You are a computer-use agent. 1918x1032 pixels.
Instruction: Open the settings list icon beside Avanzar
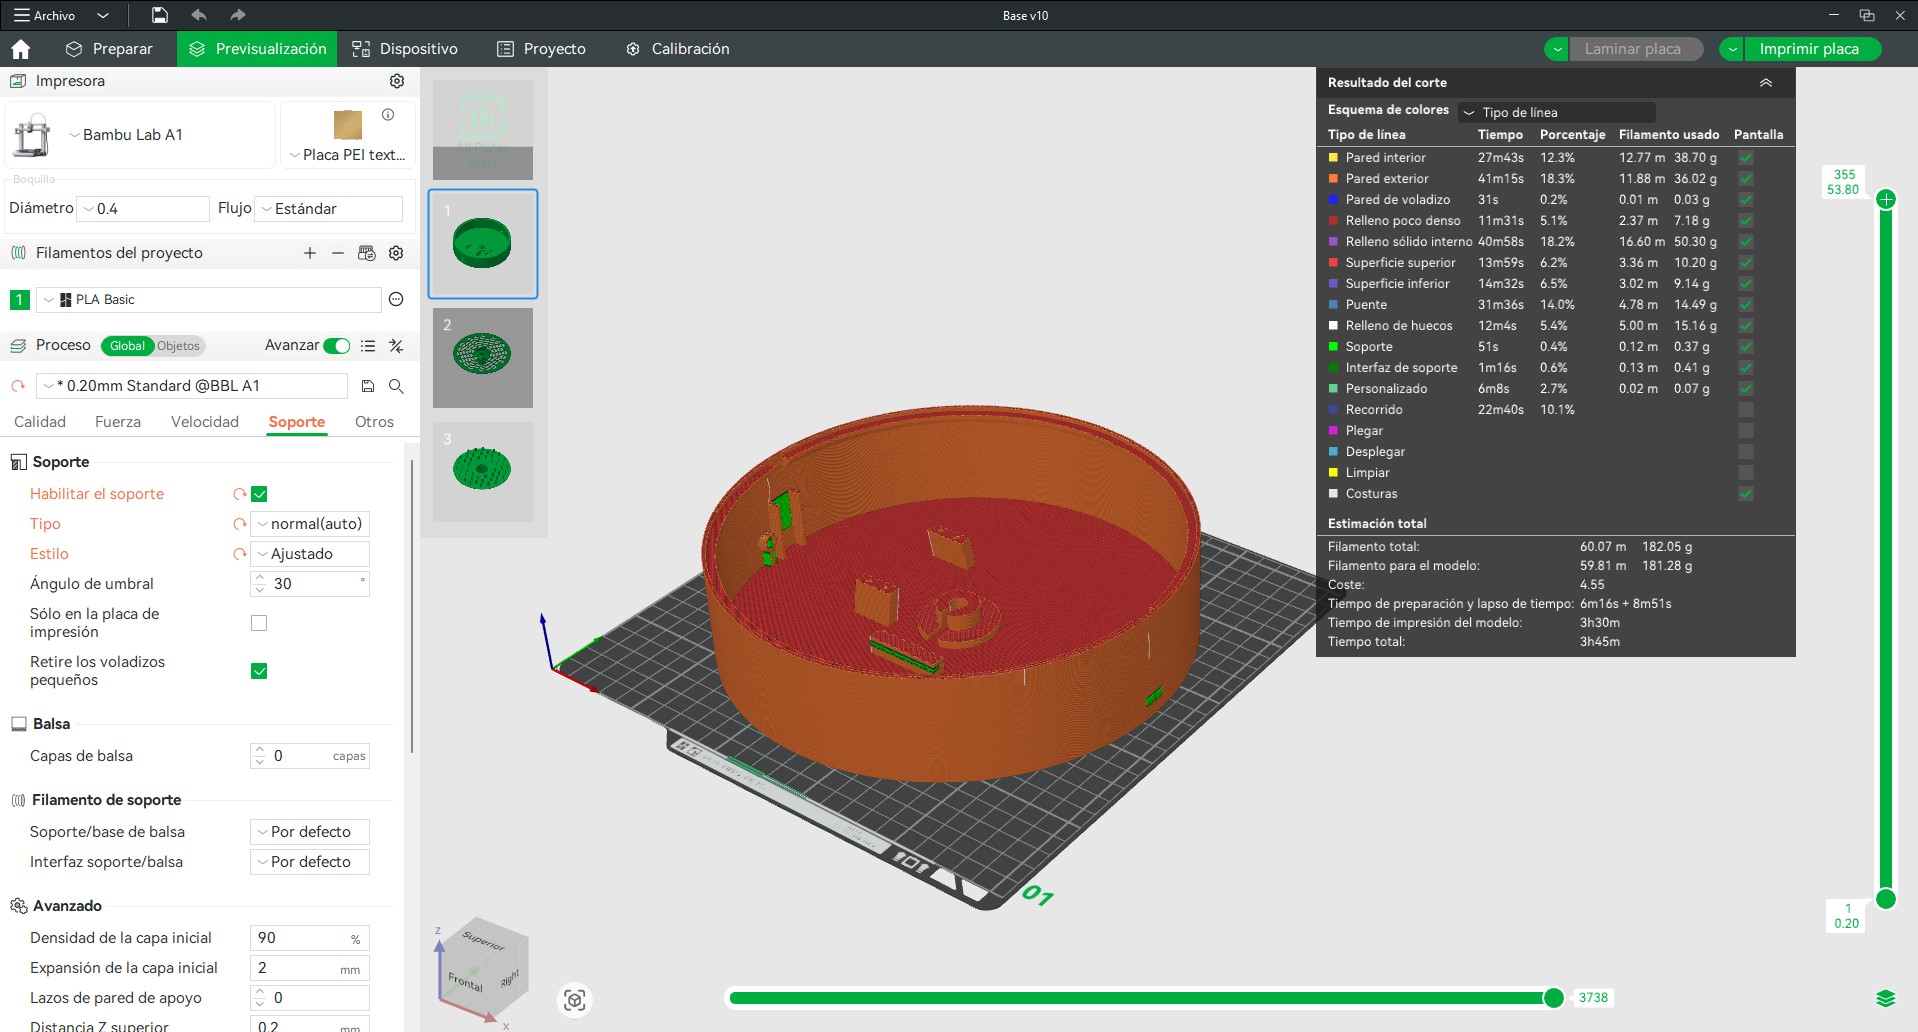368,346
